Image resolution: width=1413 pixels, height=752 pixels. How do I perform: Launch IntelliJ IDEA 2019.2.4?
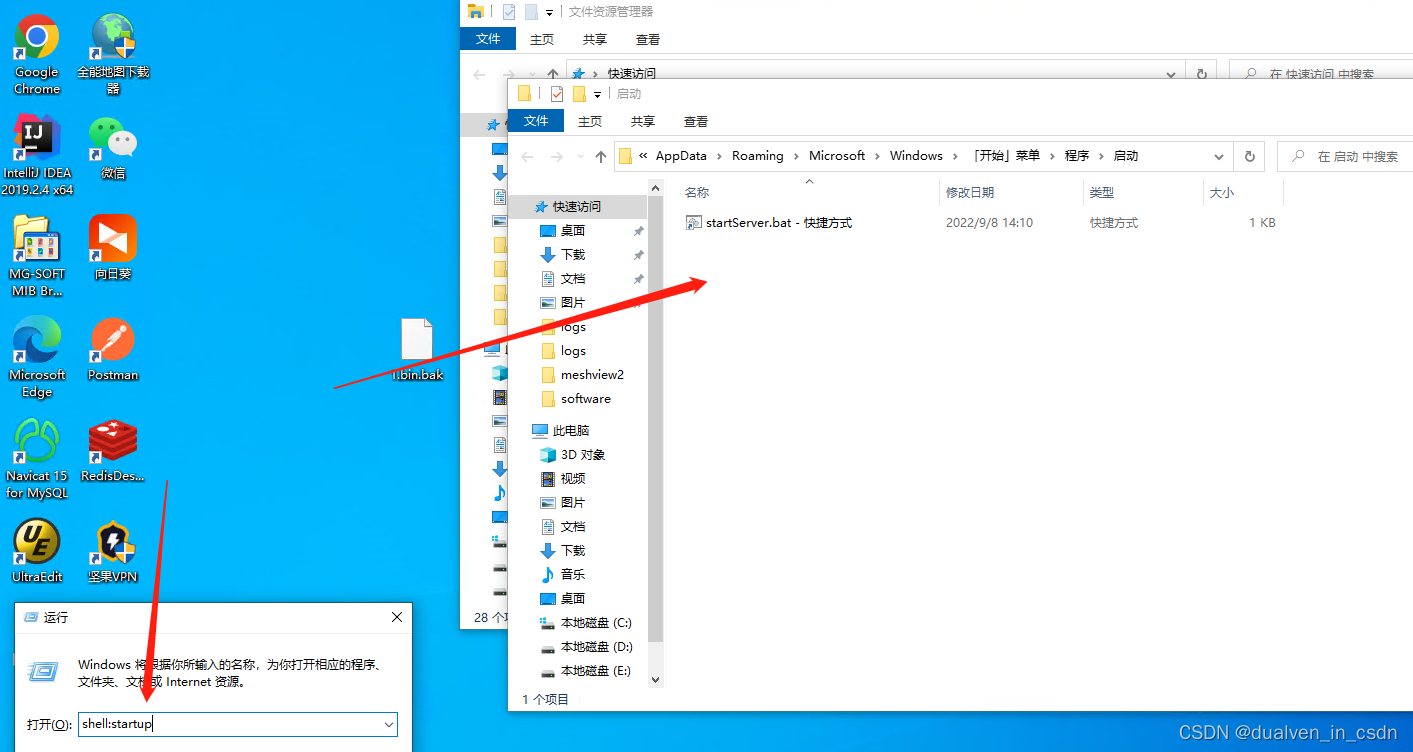point(37,140)
